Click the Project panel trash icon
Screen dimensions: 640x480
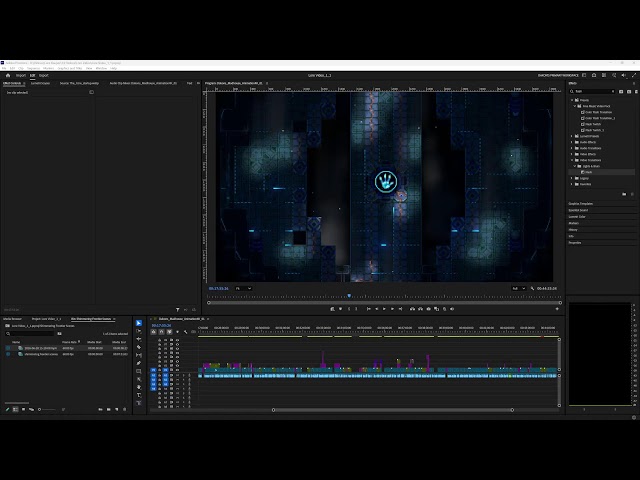coord(124,409)
